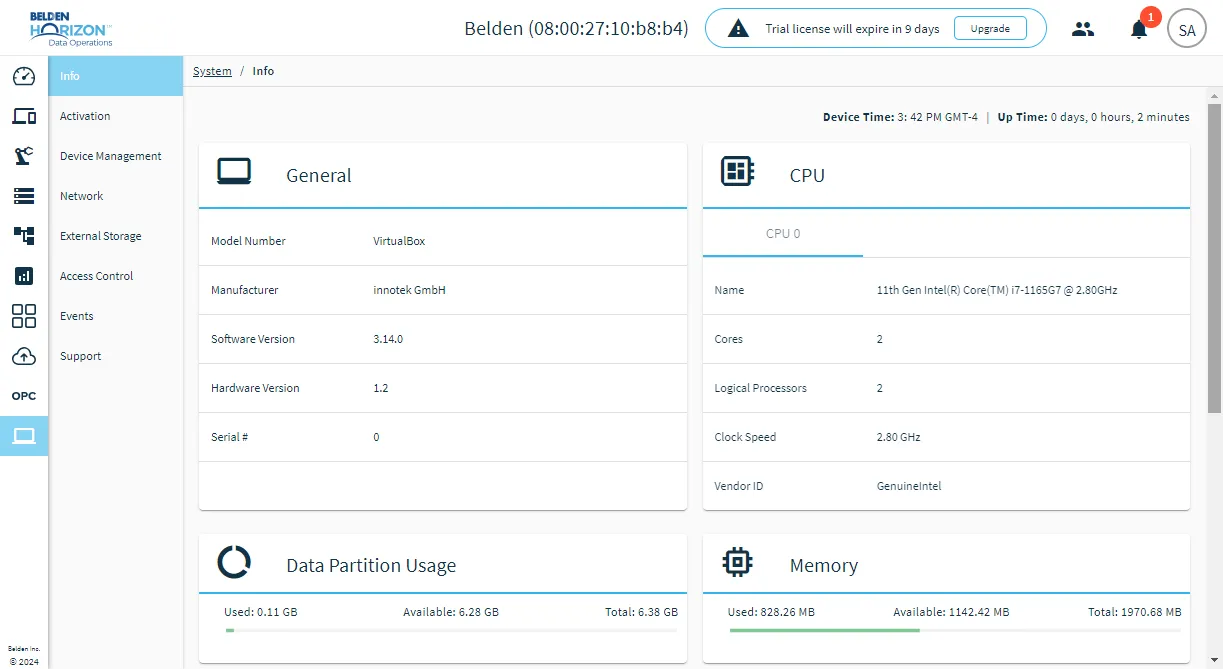The image size is (1223, 669).
Task: Click the Clock Speed value 2.80 GHz
Action: point(899,437)
